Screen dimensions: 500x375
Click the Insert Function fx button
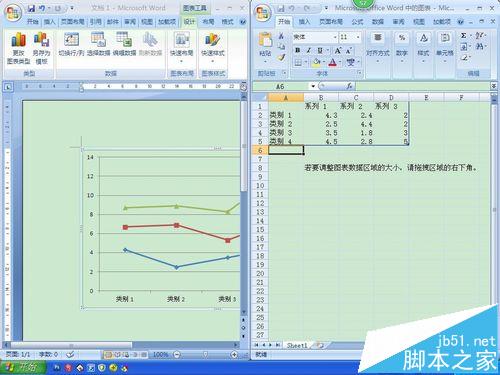pyautogui.click(x=349, y=87)
